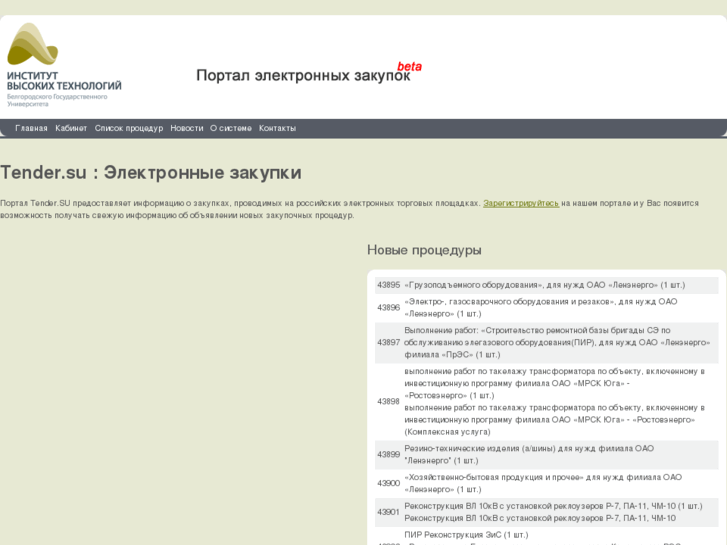The height and width of the screenshot is (545, 727).
Task: Click the Tender.su : Электронные закупки heading
Action: [x=151, y=173]
